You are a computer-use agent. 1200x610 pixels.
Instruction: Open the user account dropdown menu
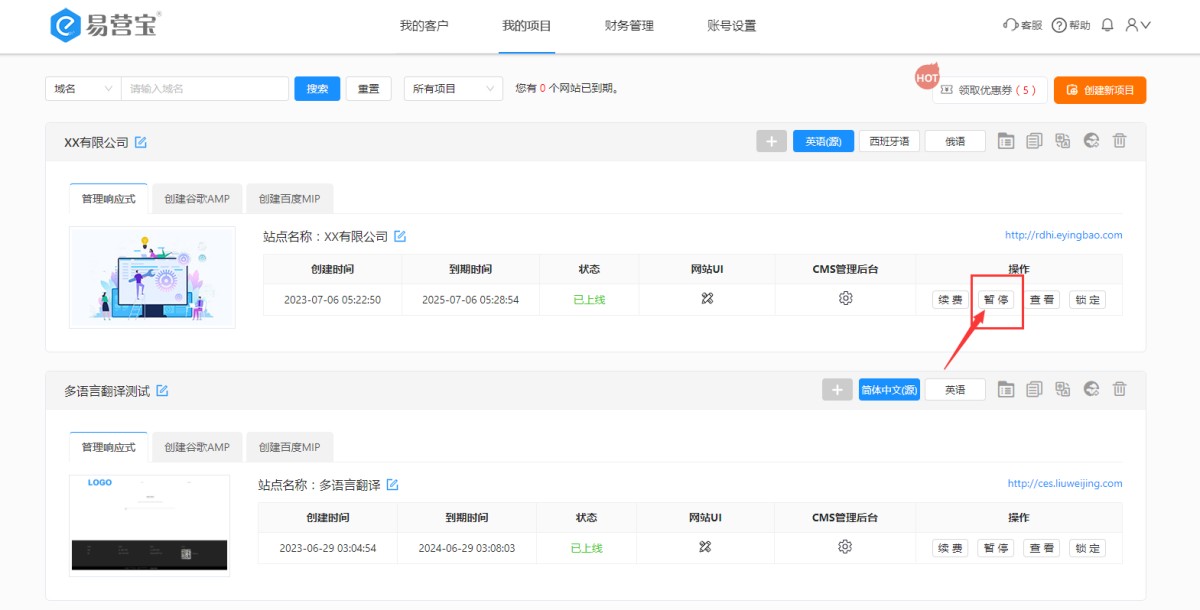point(1138,25)
